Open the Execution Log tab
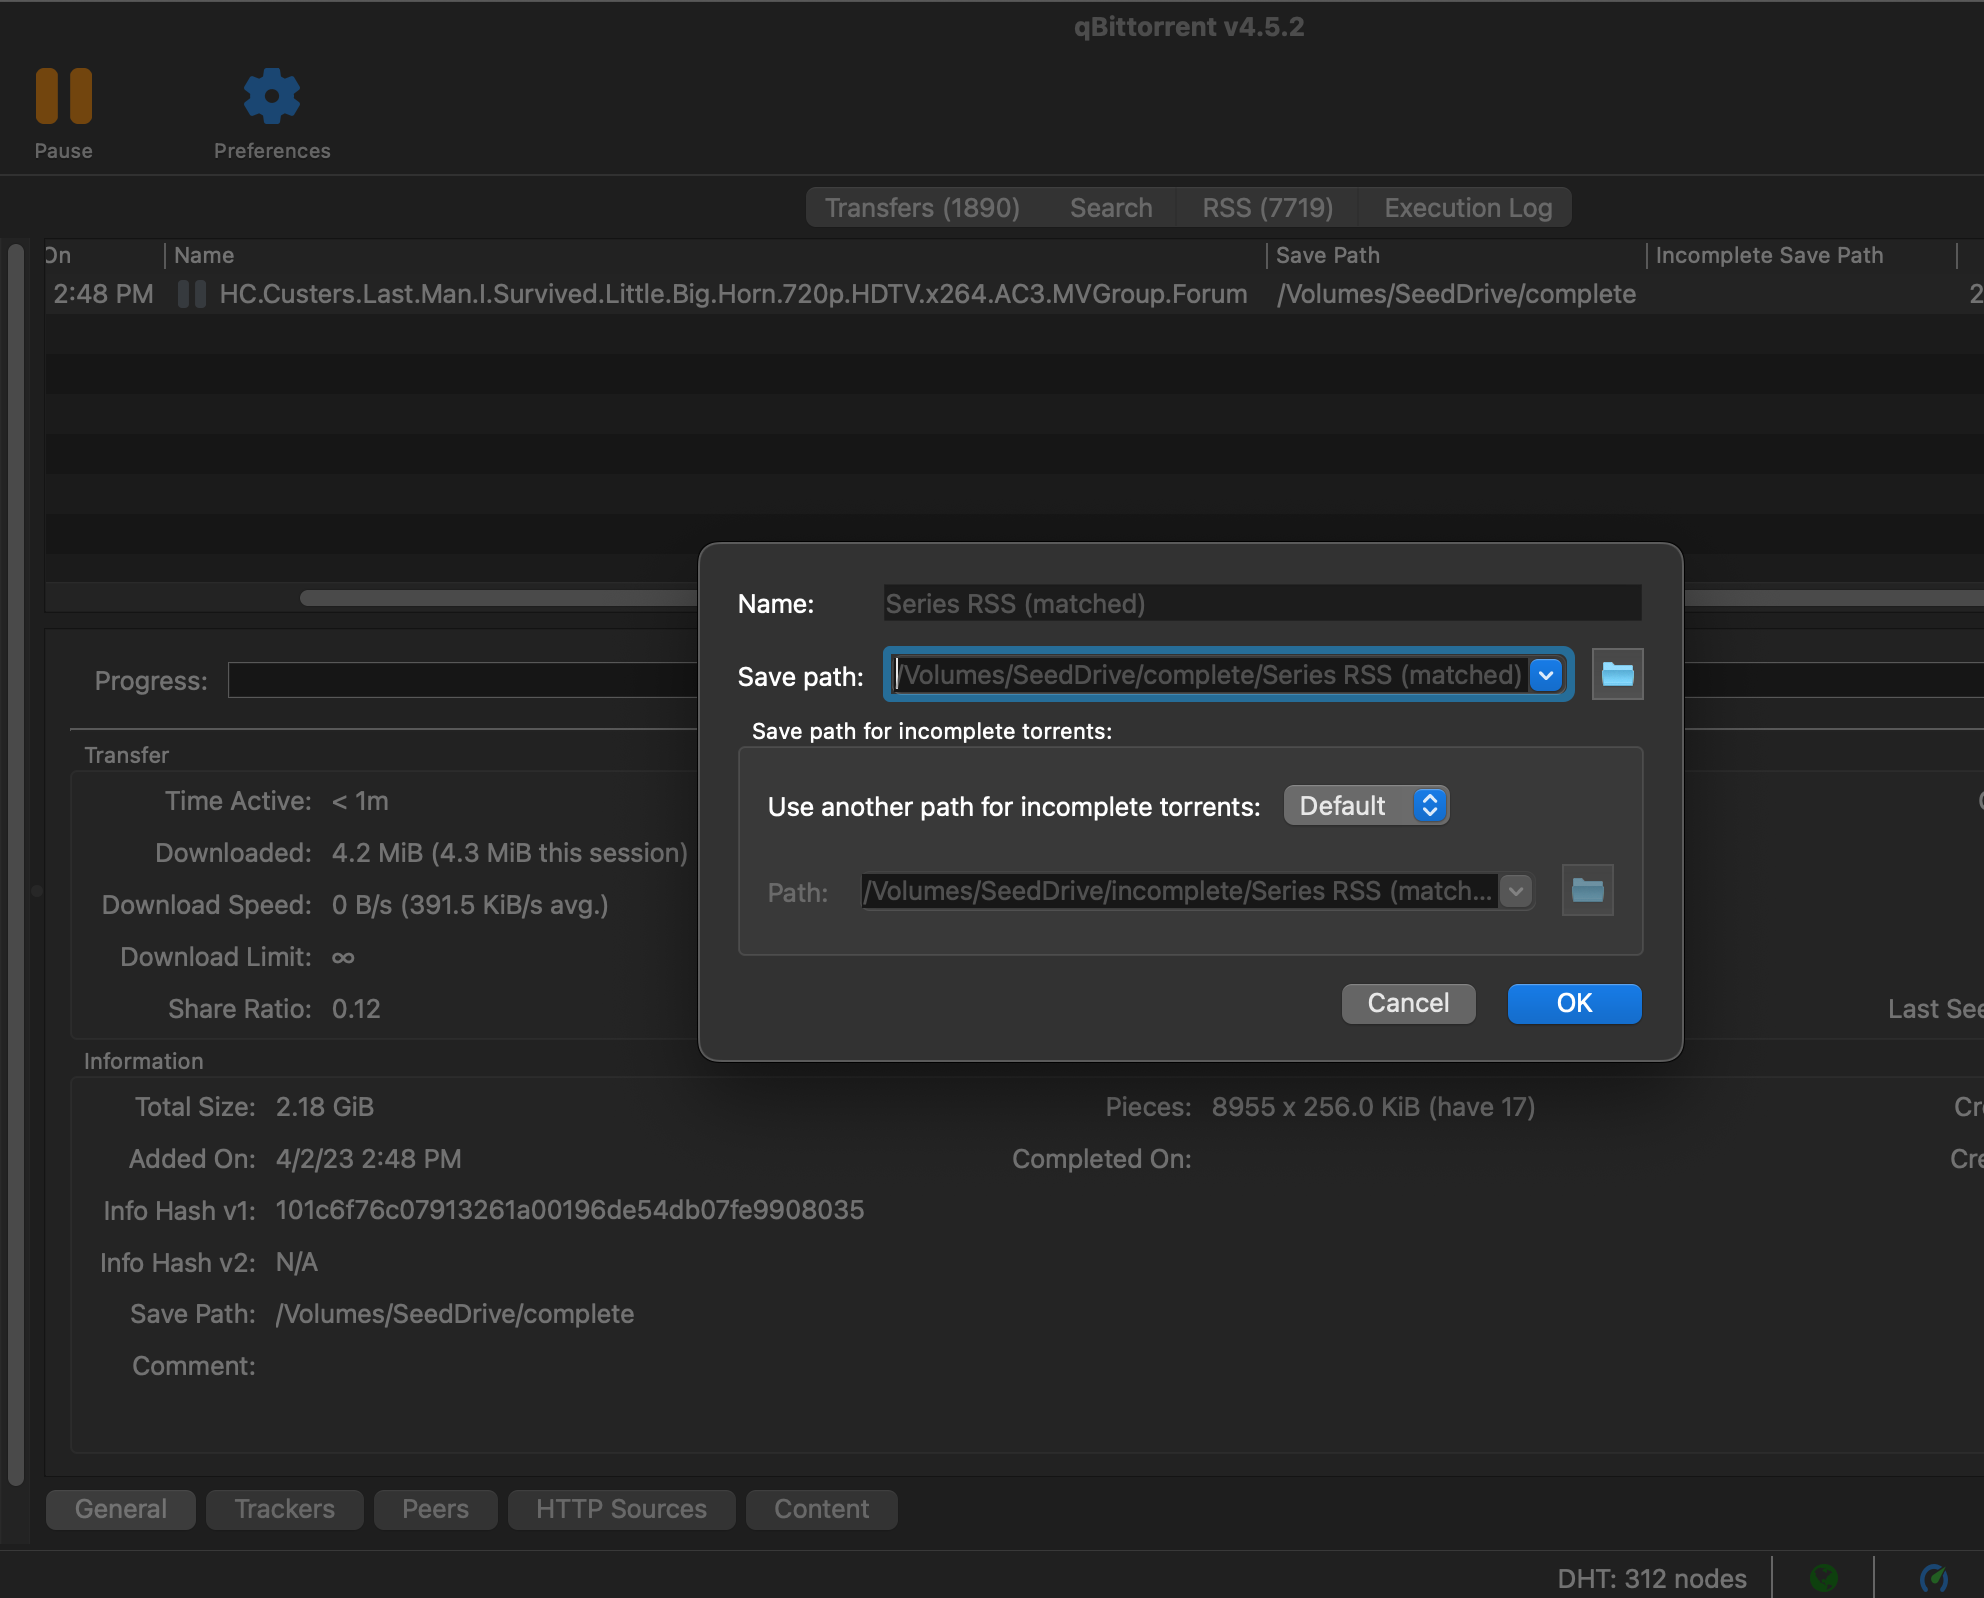The width and height of the screenshot is (1984, 1598). [1467, 207]
